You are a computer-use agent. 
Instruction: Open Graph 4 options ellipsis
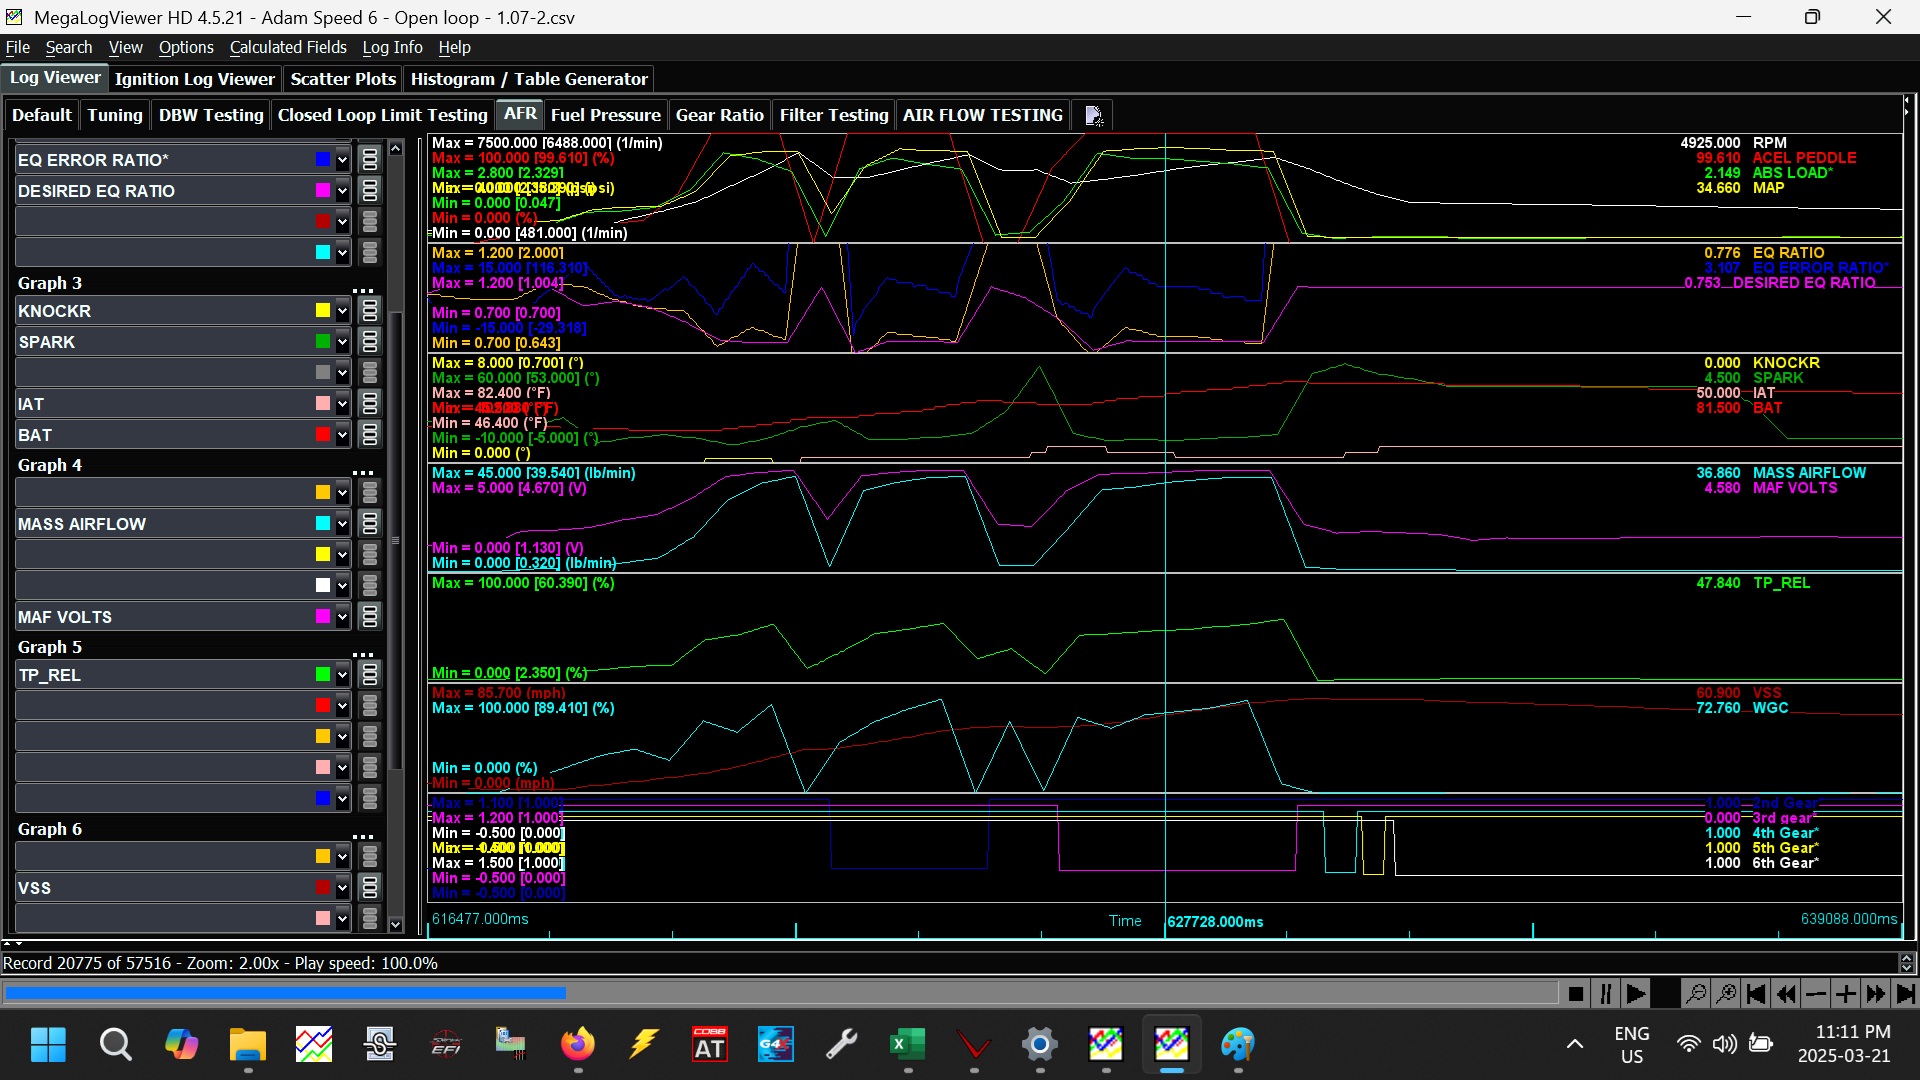[x=363, y=473]
